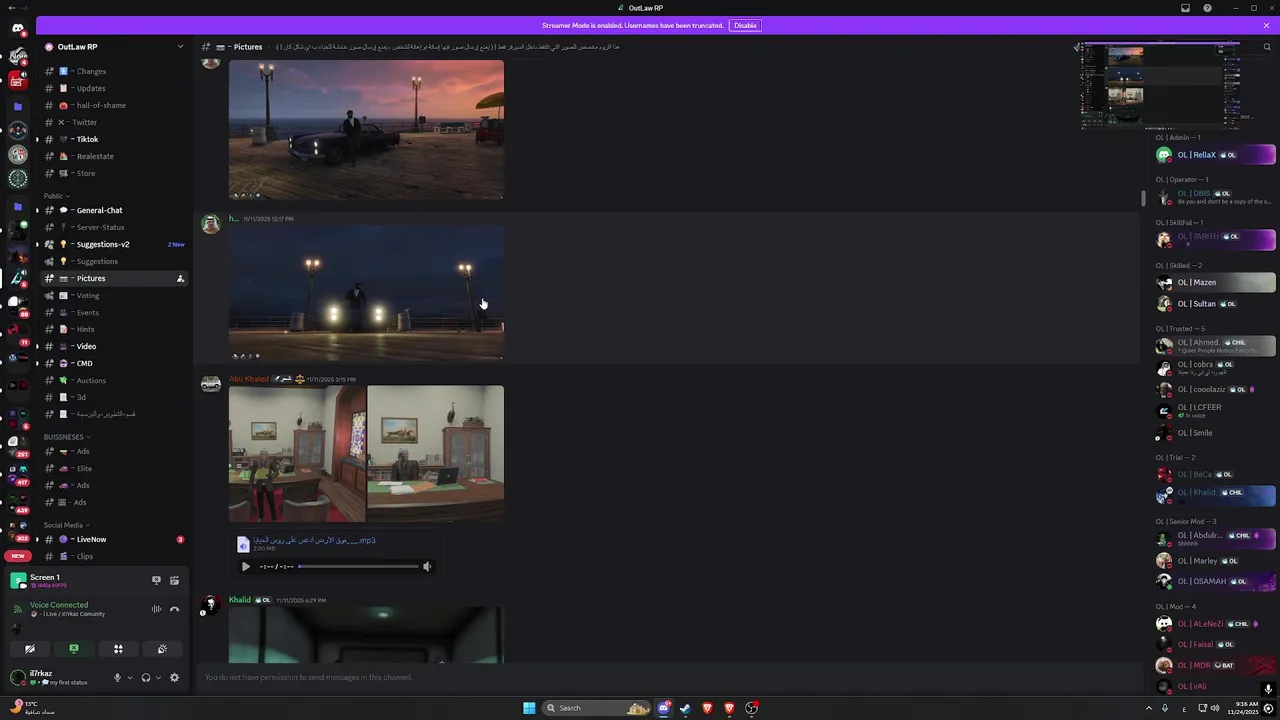
Task: Open Discord direct messages home icon
Action: [18, 28]
